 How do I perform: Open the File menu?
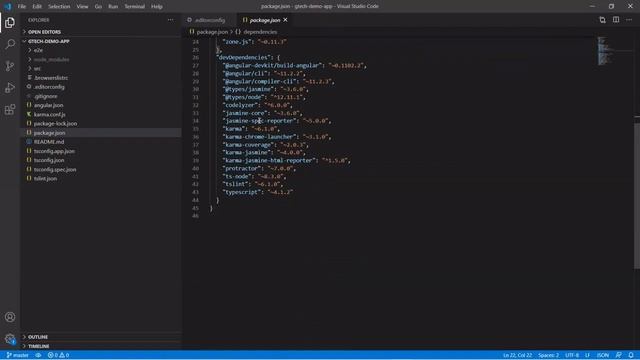click(x=22, y=7)
